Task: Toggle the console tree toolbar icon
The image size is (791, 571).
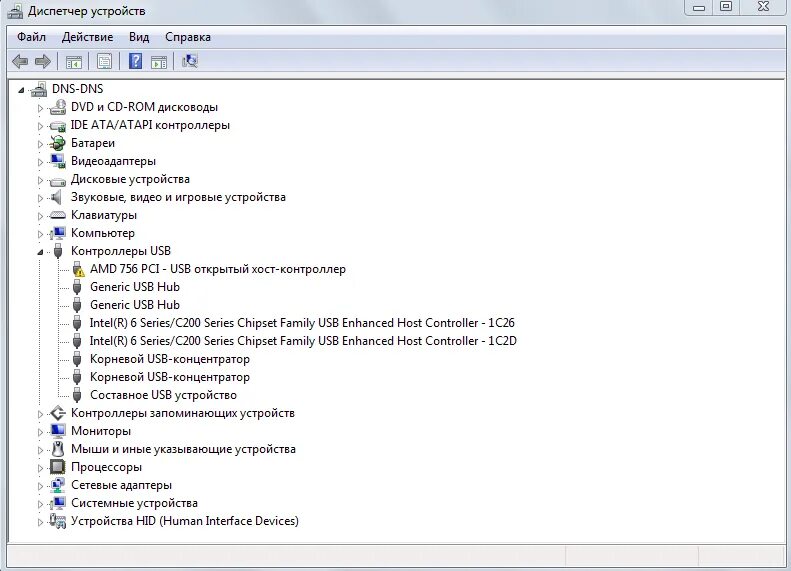Action: (x=74, y=62)
